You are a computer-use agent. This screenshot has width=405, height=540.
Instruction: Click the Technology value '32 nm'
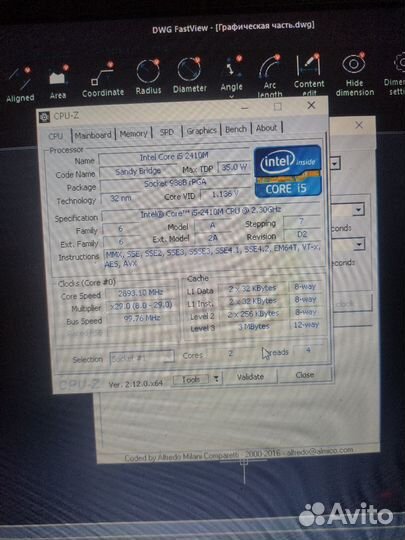point(121,199)
